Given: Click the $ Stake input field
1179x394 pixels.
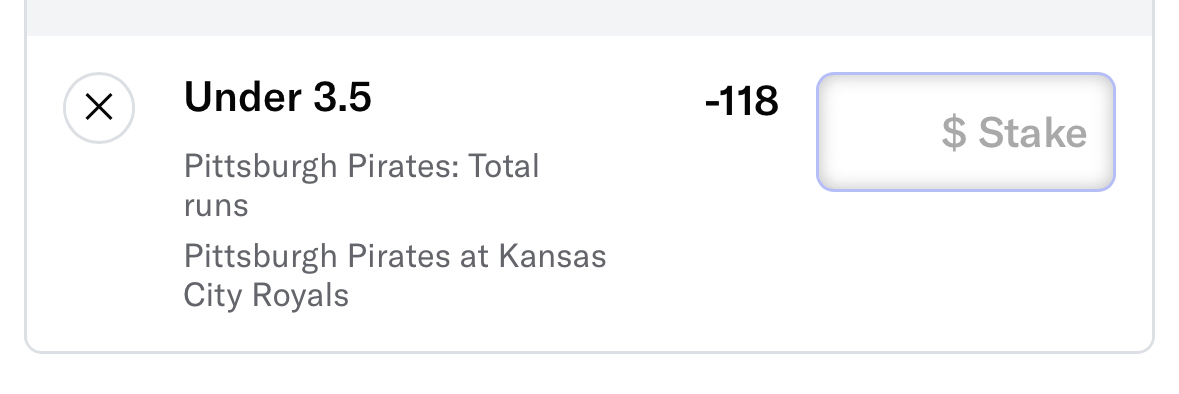Looking at the screenshot, I should coord(965,132).
